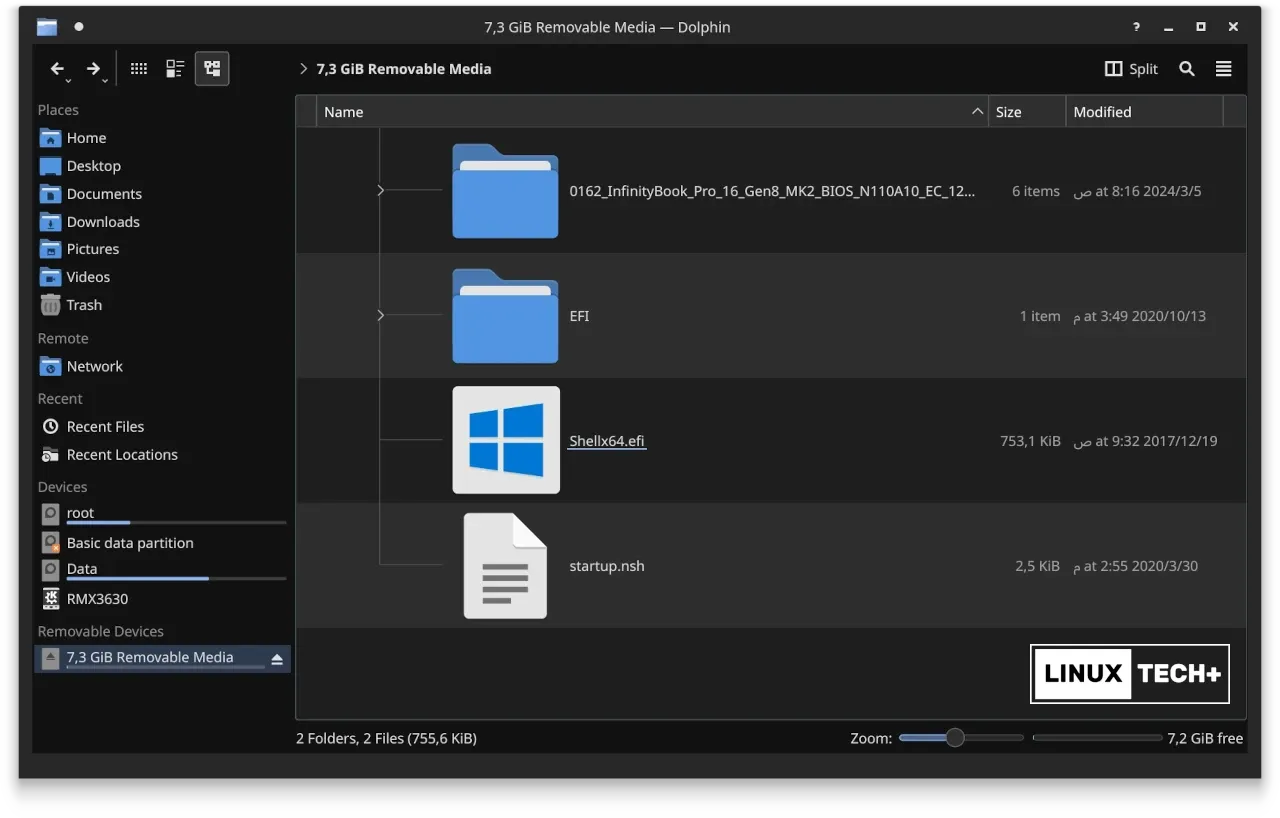Click the chevron at the start of the breadcrumb

[303, 69]
